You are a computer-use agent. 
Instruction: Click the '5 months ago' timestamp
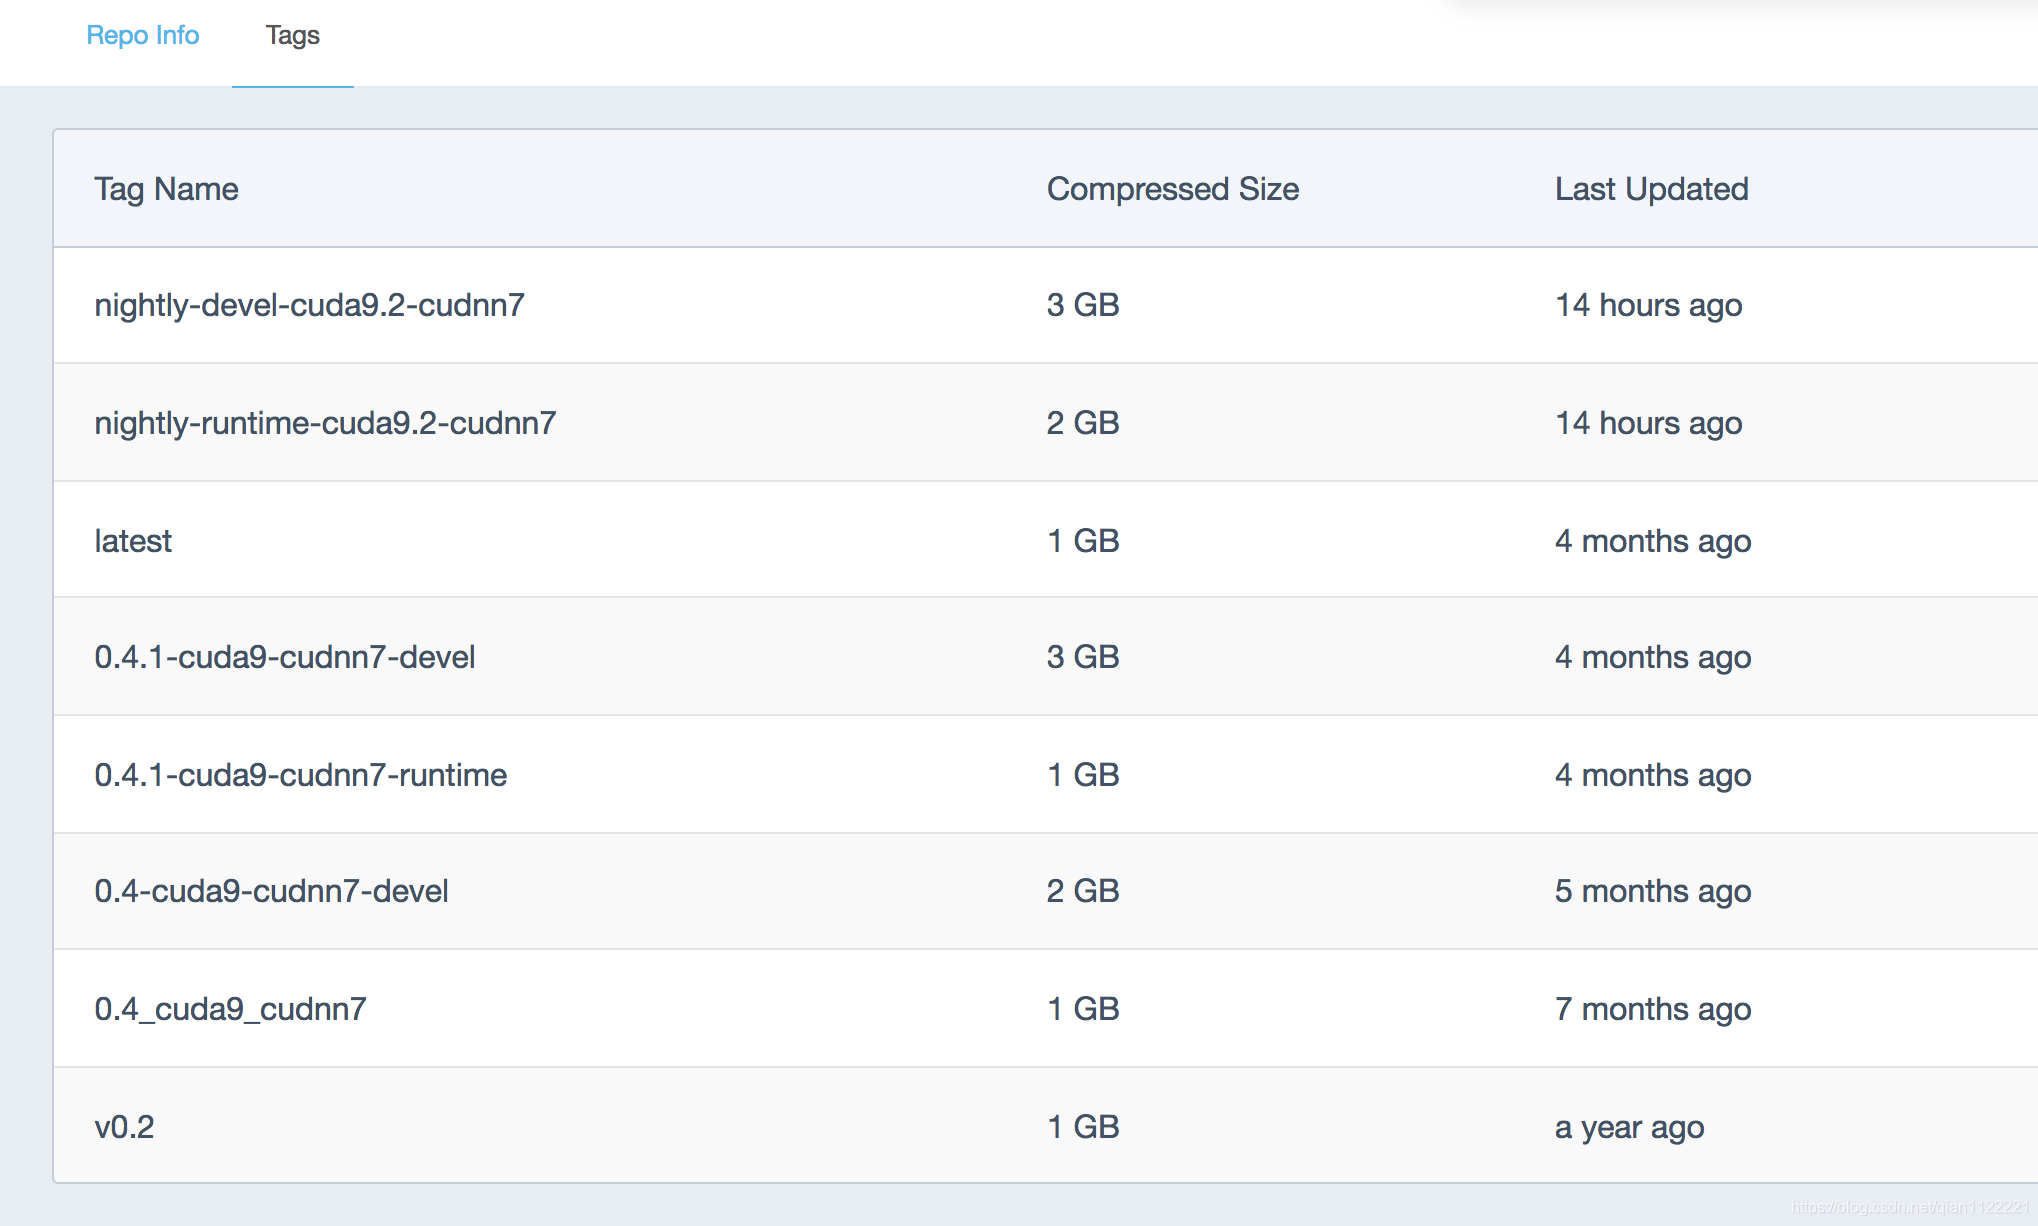(x=1652, y=891)
